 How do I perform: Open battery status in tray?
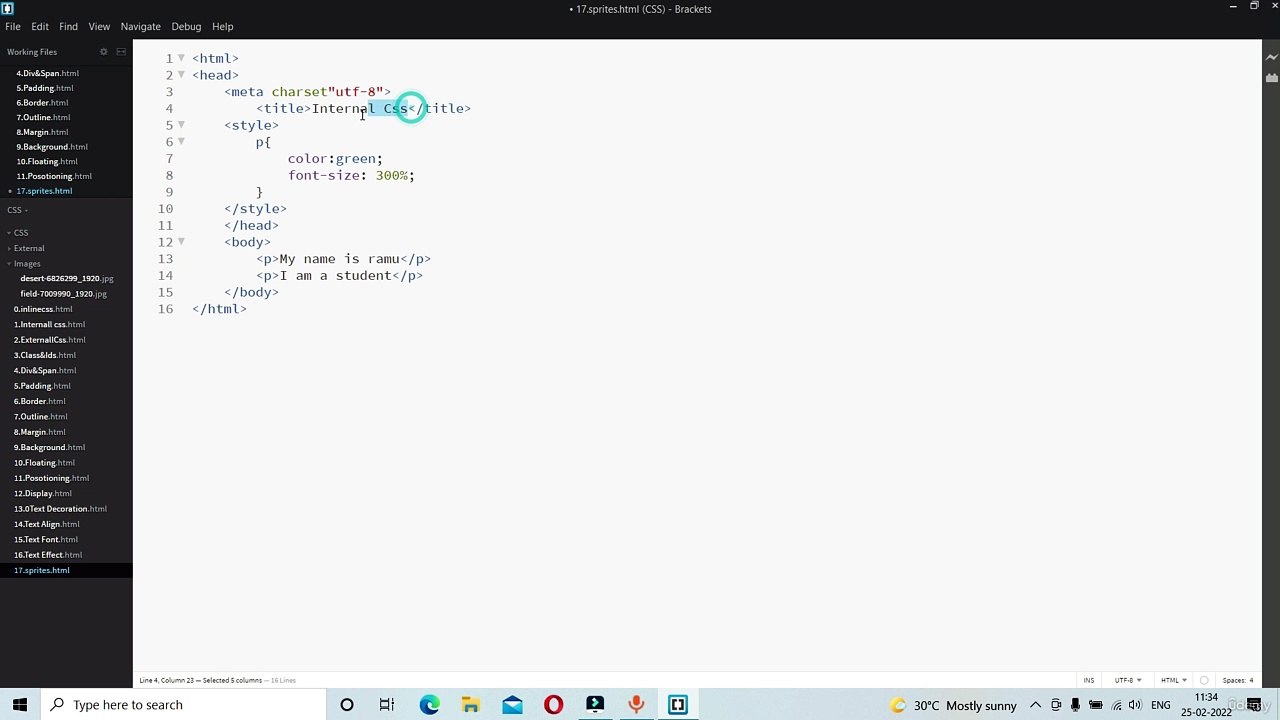click(1096, 705)
